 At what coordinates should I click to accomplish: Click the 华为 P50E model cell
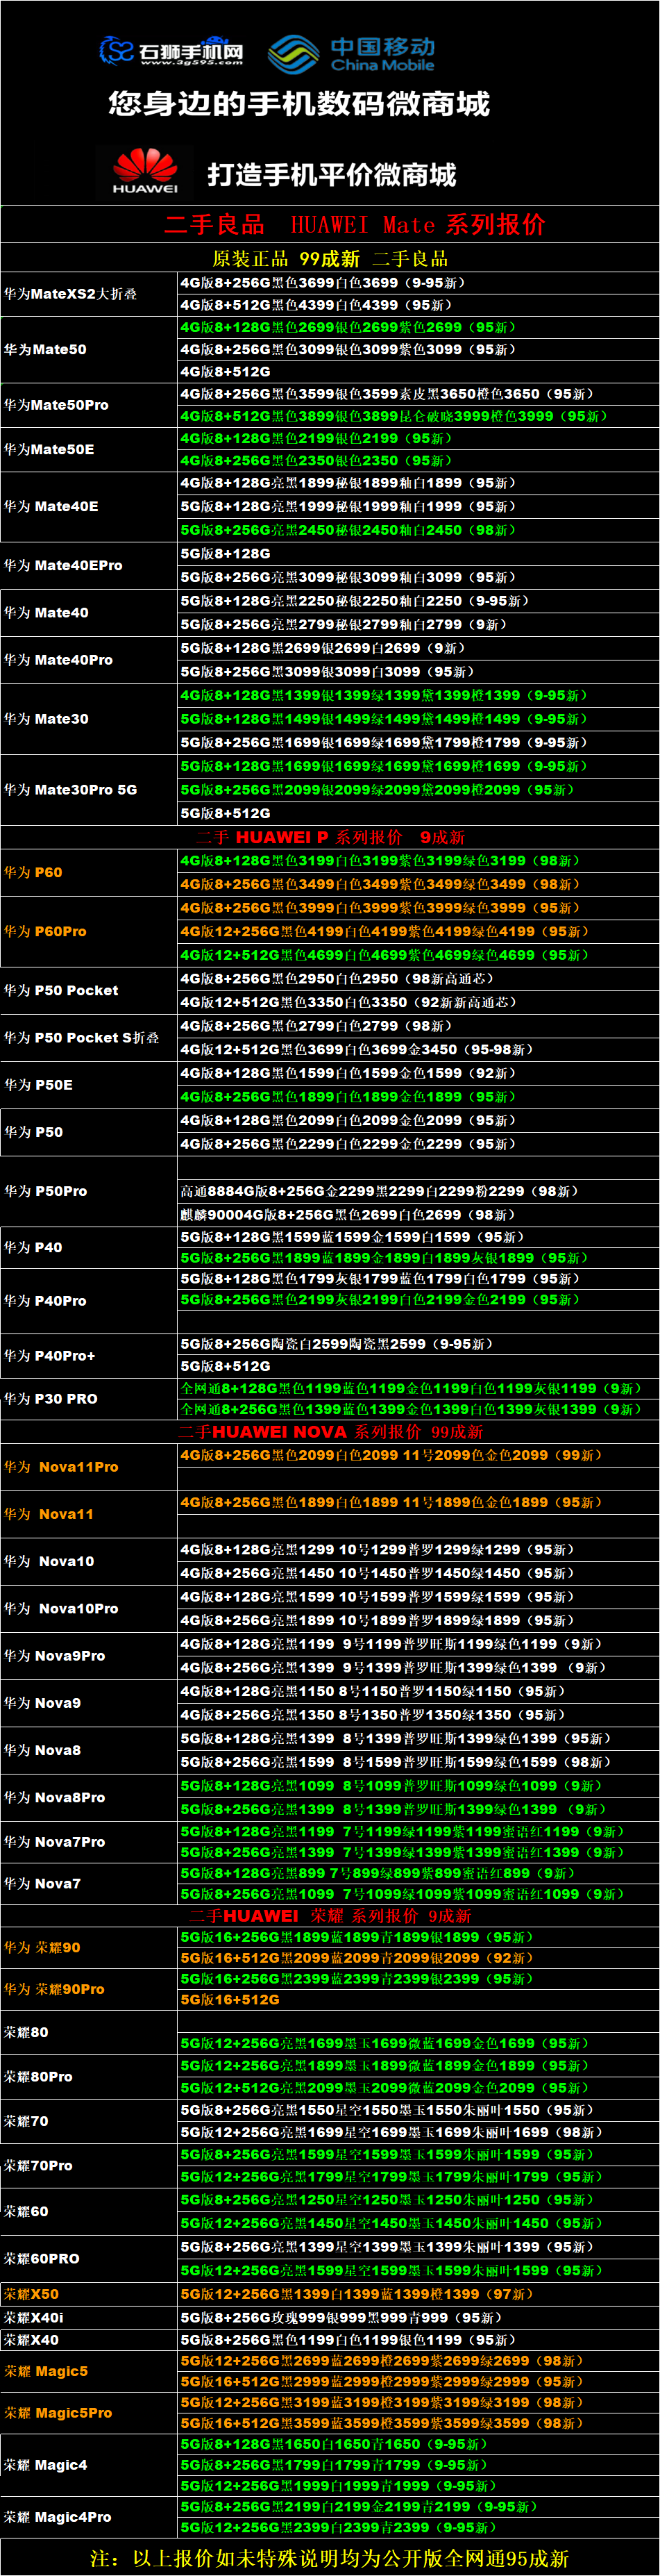point(89,1085)
